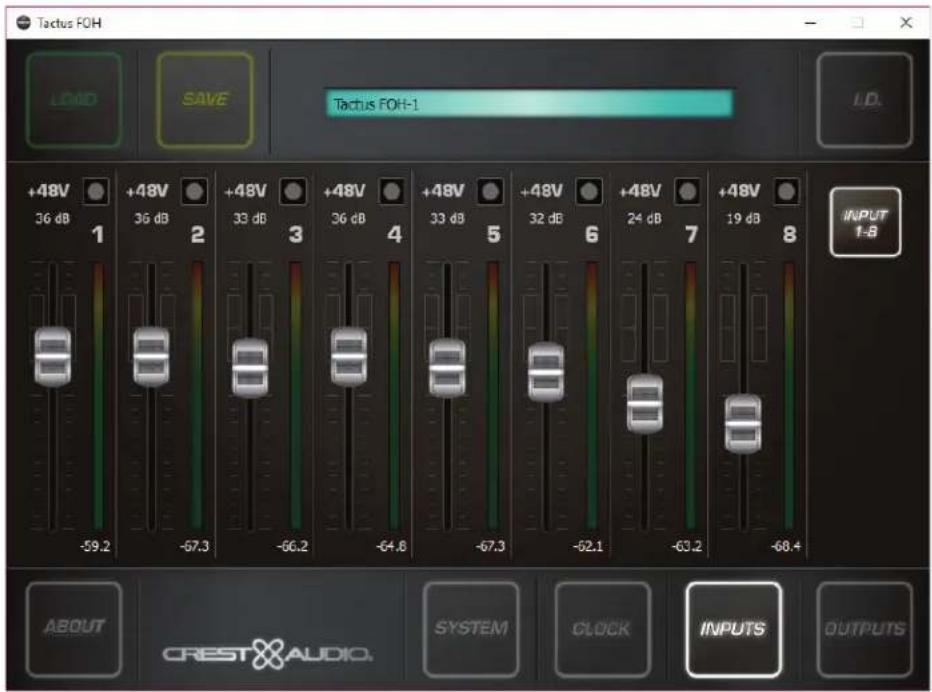The image size is (932, 692).
Task: Select the channel 5 fader handle
Action: (448, 368)
